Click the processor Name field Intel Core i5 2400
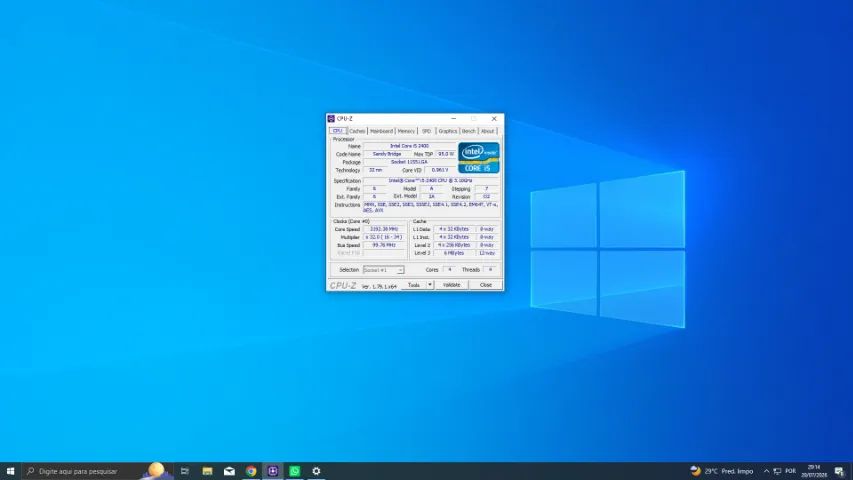 tap(409, 146)
